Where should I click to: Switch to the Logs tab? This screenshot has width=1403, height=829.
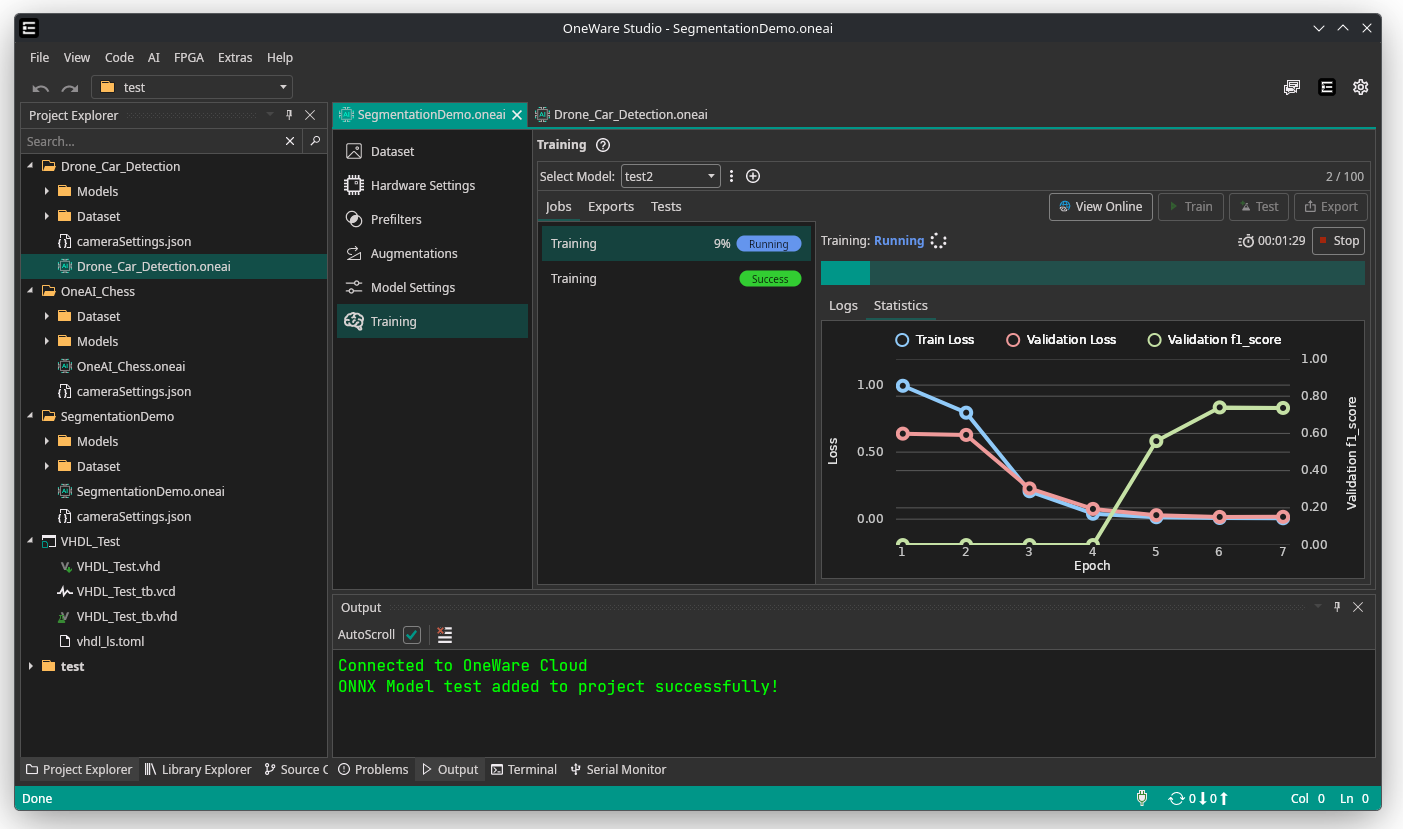click(x=843, y=305)
